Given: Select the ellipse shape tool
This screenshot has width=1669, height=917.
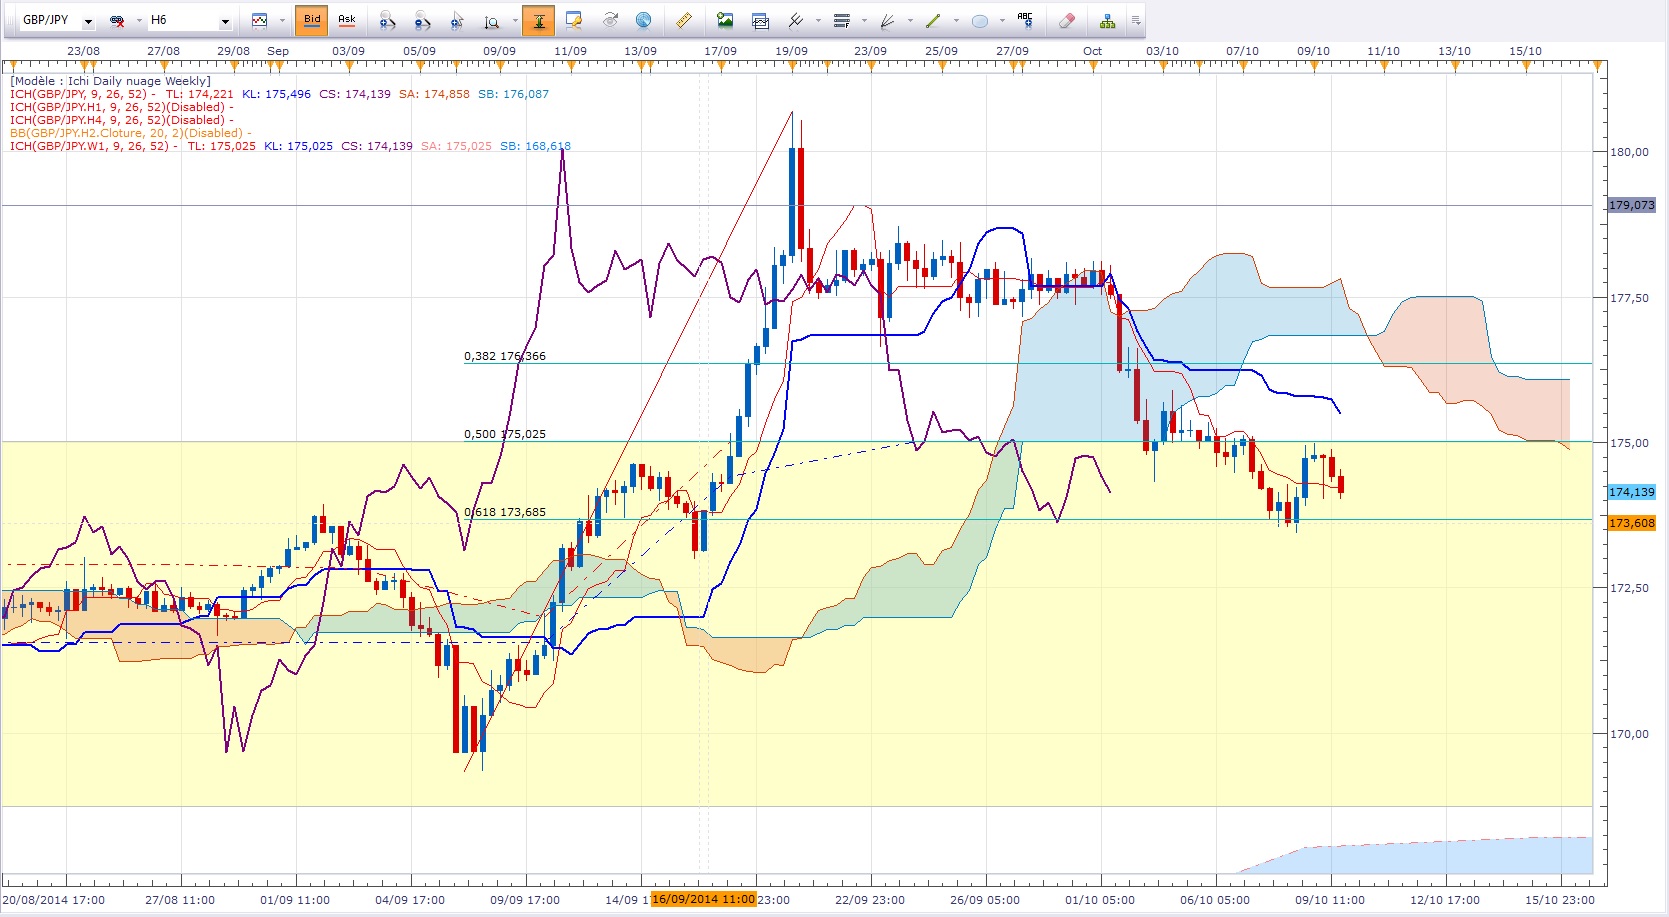Looking at the screenshot, I should [980, 20].
